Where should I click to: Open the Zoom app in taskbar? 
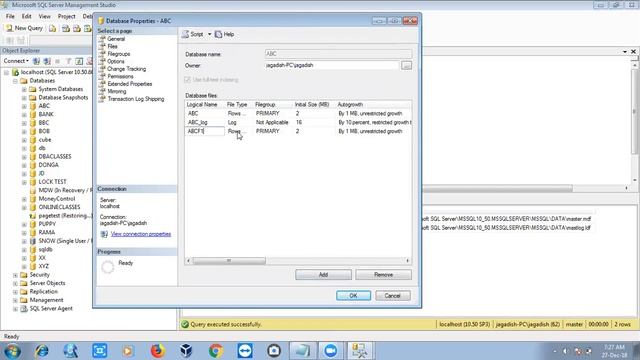[x=331, y=351]
